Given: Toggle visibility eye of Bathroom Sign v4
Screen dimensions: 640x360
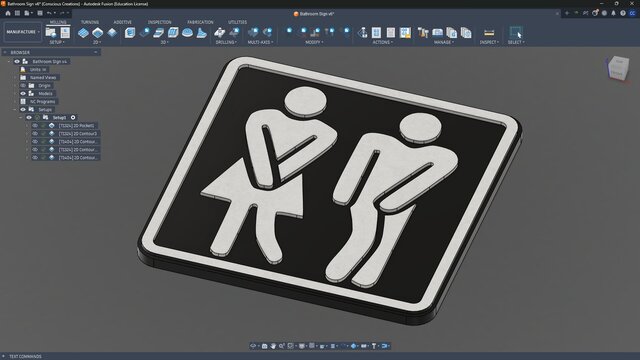Looking at the screenshot, I should pos(17,61).
